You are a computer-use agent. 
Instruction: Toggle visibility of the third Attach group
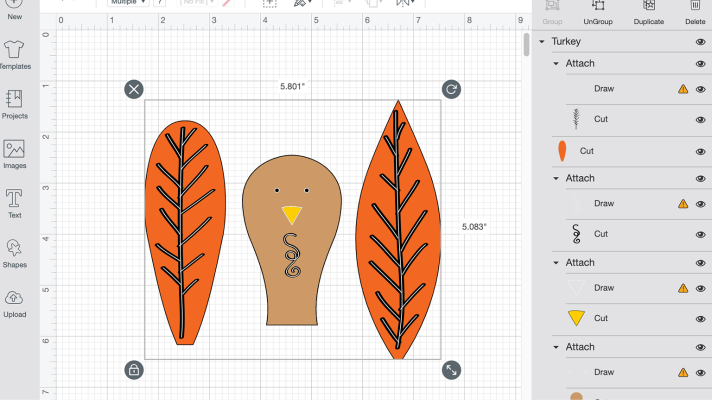coord(700,263)
